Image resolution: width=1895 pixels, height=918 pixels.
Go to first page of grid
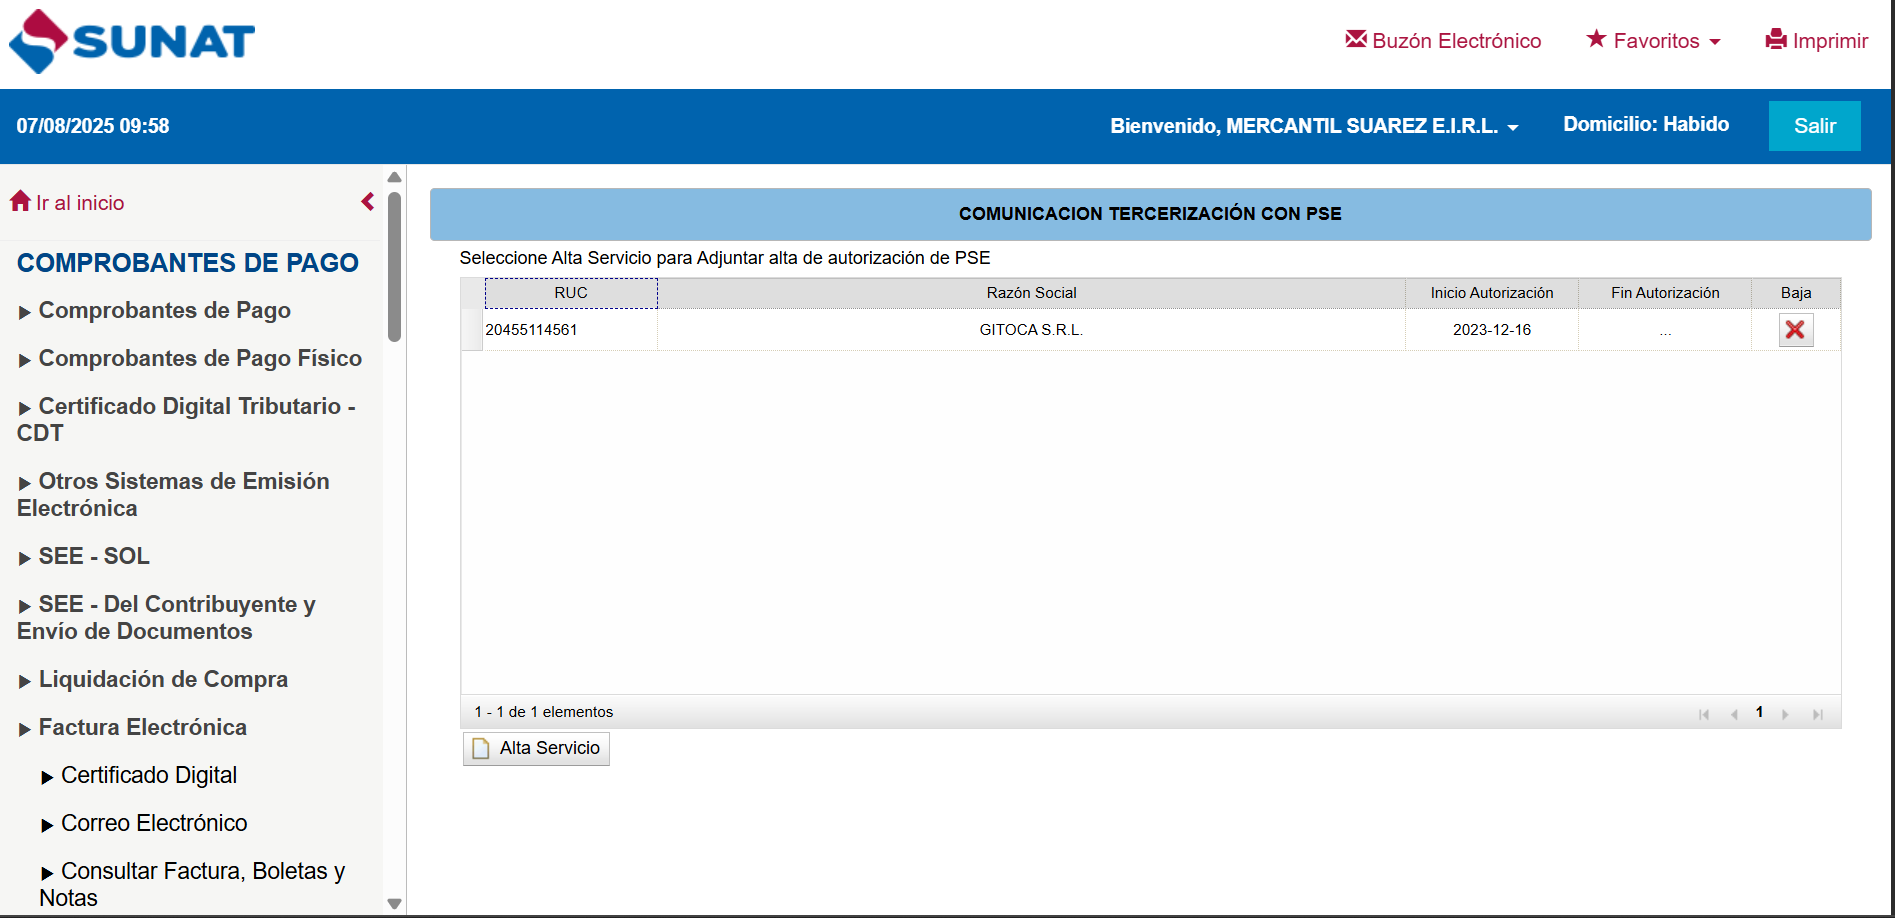[x=1704, y=714]
